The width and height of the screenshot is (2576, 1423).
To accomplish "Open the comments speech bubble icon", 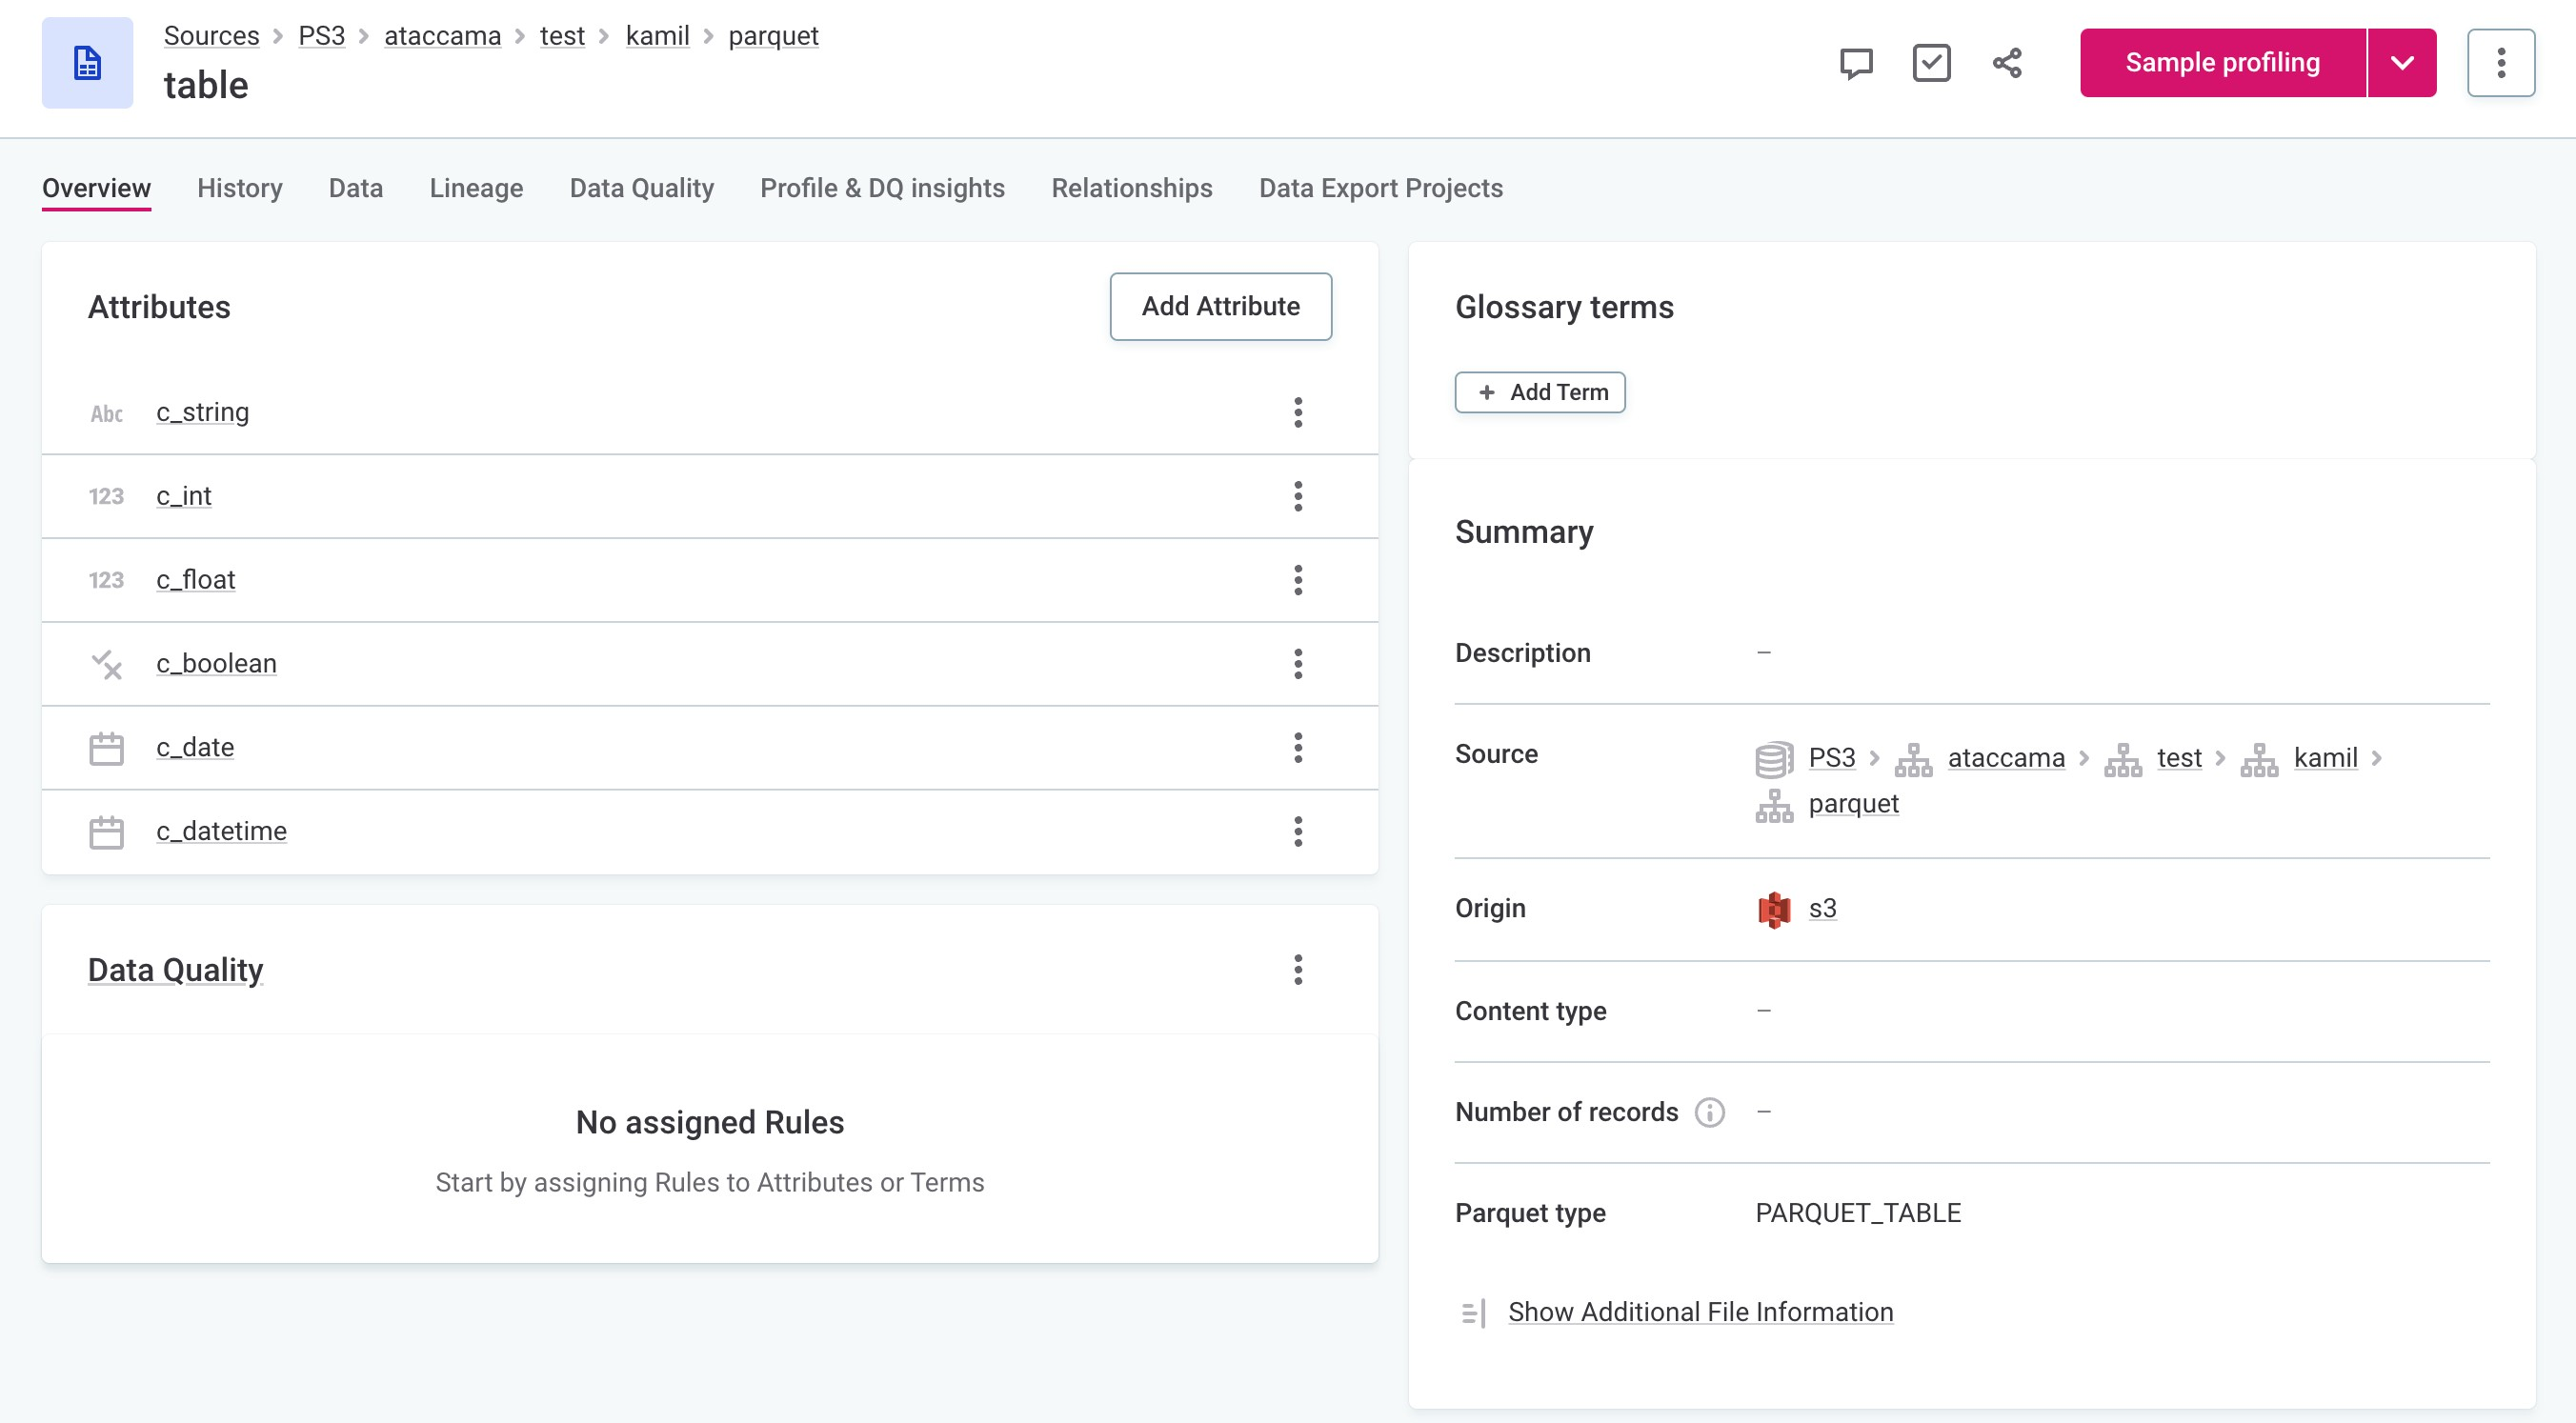I will [1856, 63].
